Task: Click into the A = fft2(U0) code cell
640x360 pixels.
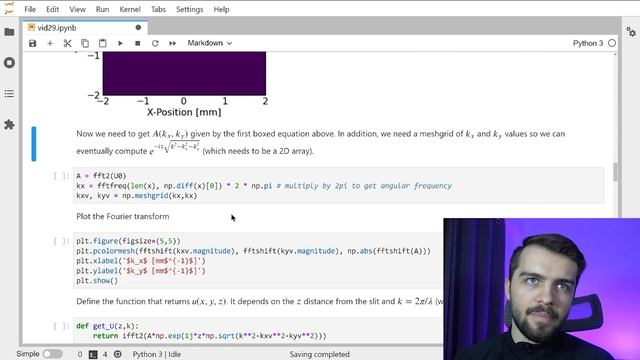Action: [339, 186]
